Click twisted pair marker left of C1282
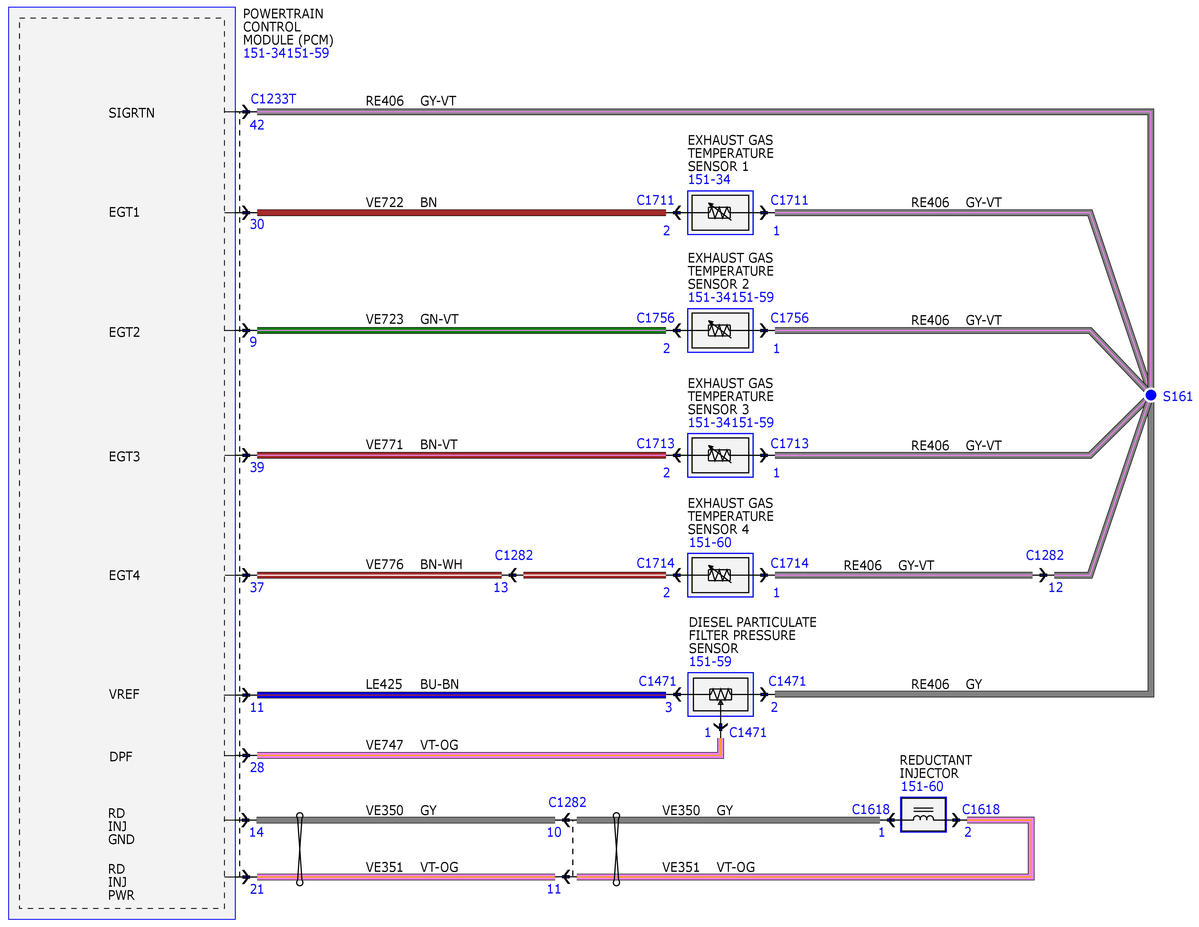1199x927 pixels. (300, 849)
